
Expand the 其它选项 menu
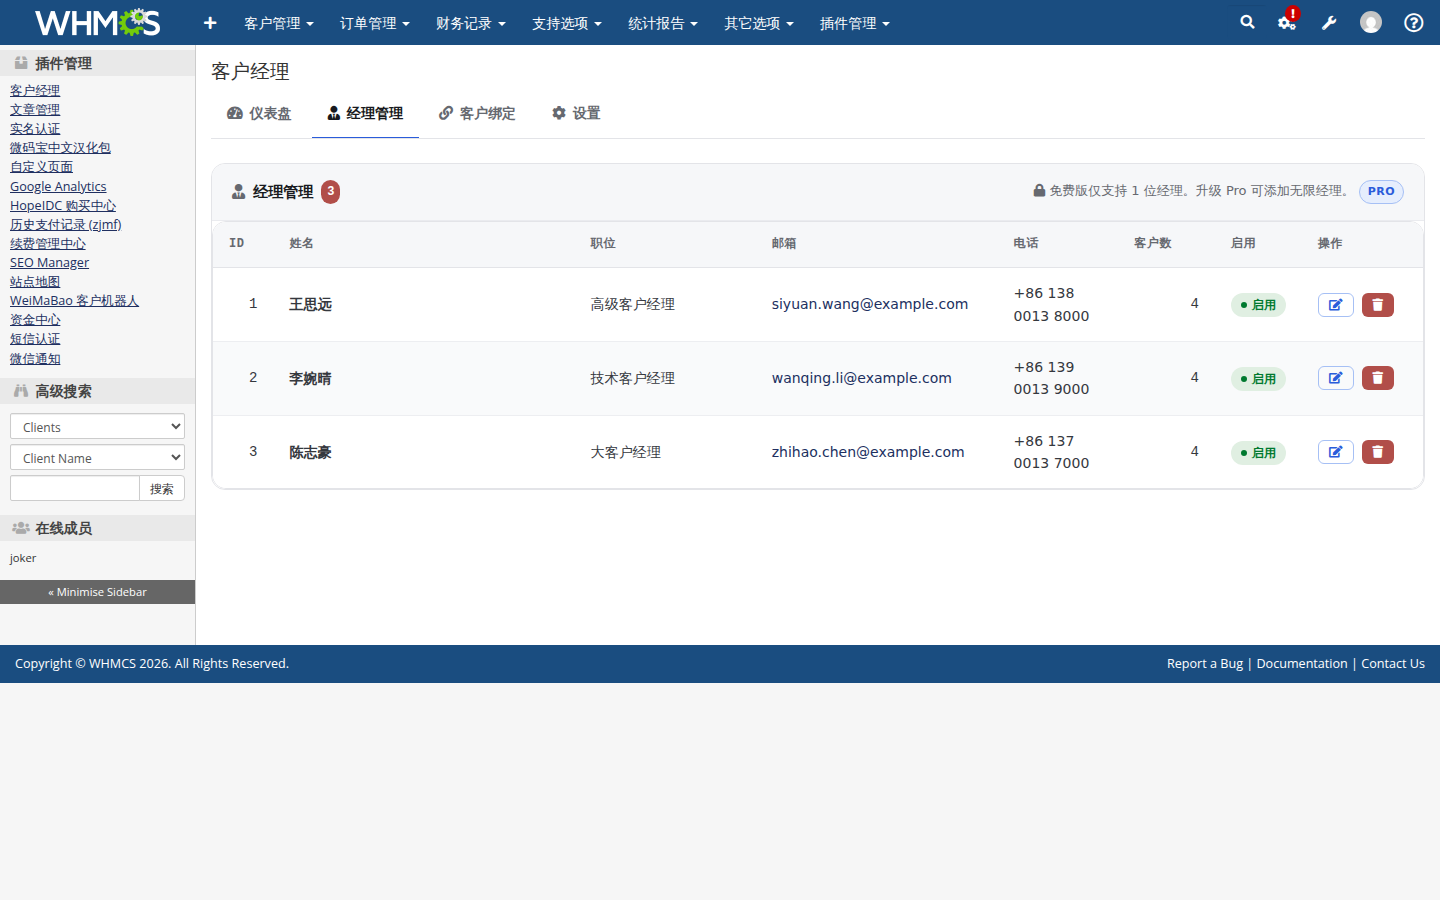759,23
